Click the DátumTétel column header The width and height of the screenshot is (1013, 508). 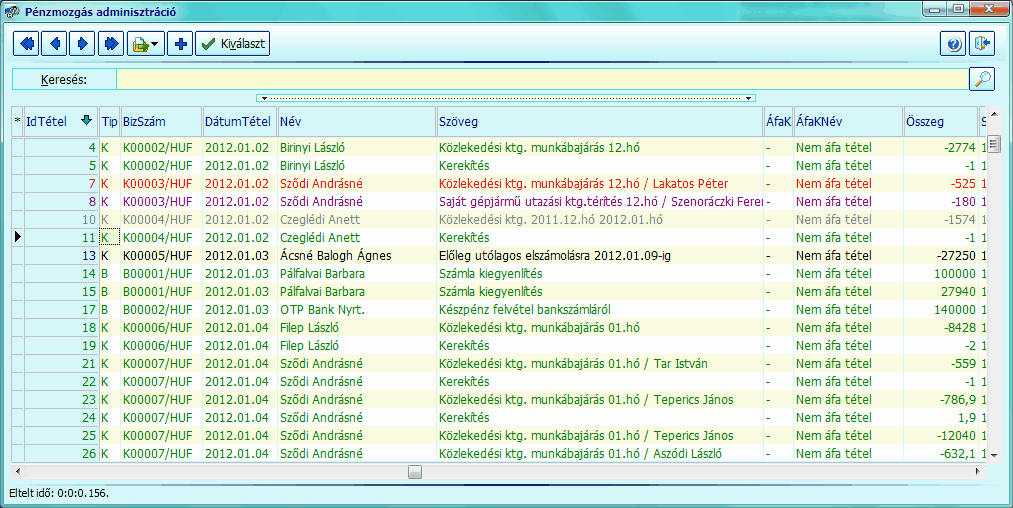pyautogui.click(x=240, y=122)
